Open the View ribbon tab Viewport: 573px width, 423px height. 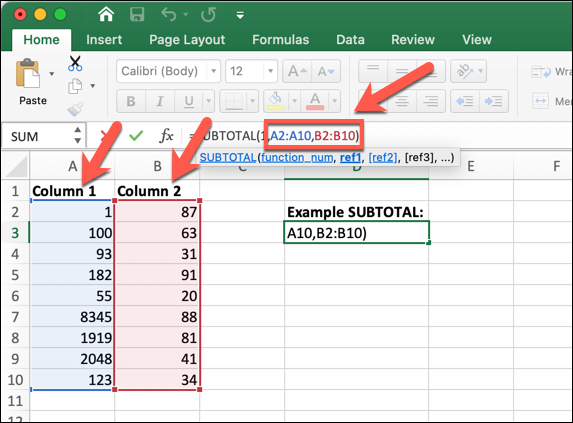477,39
